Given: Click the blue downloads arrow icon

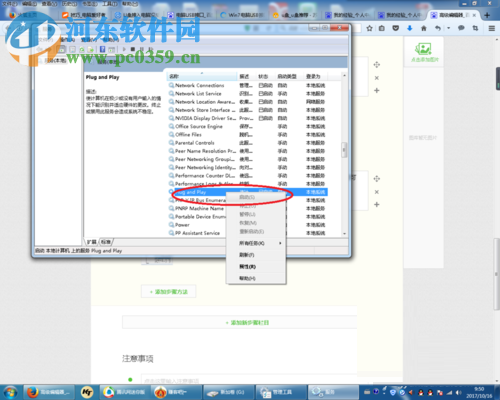Looking at the screenshot, I should [x=410, y=28].
